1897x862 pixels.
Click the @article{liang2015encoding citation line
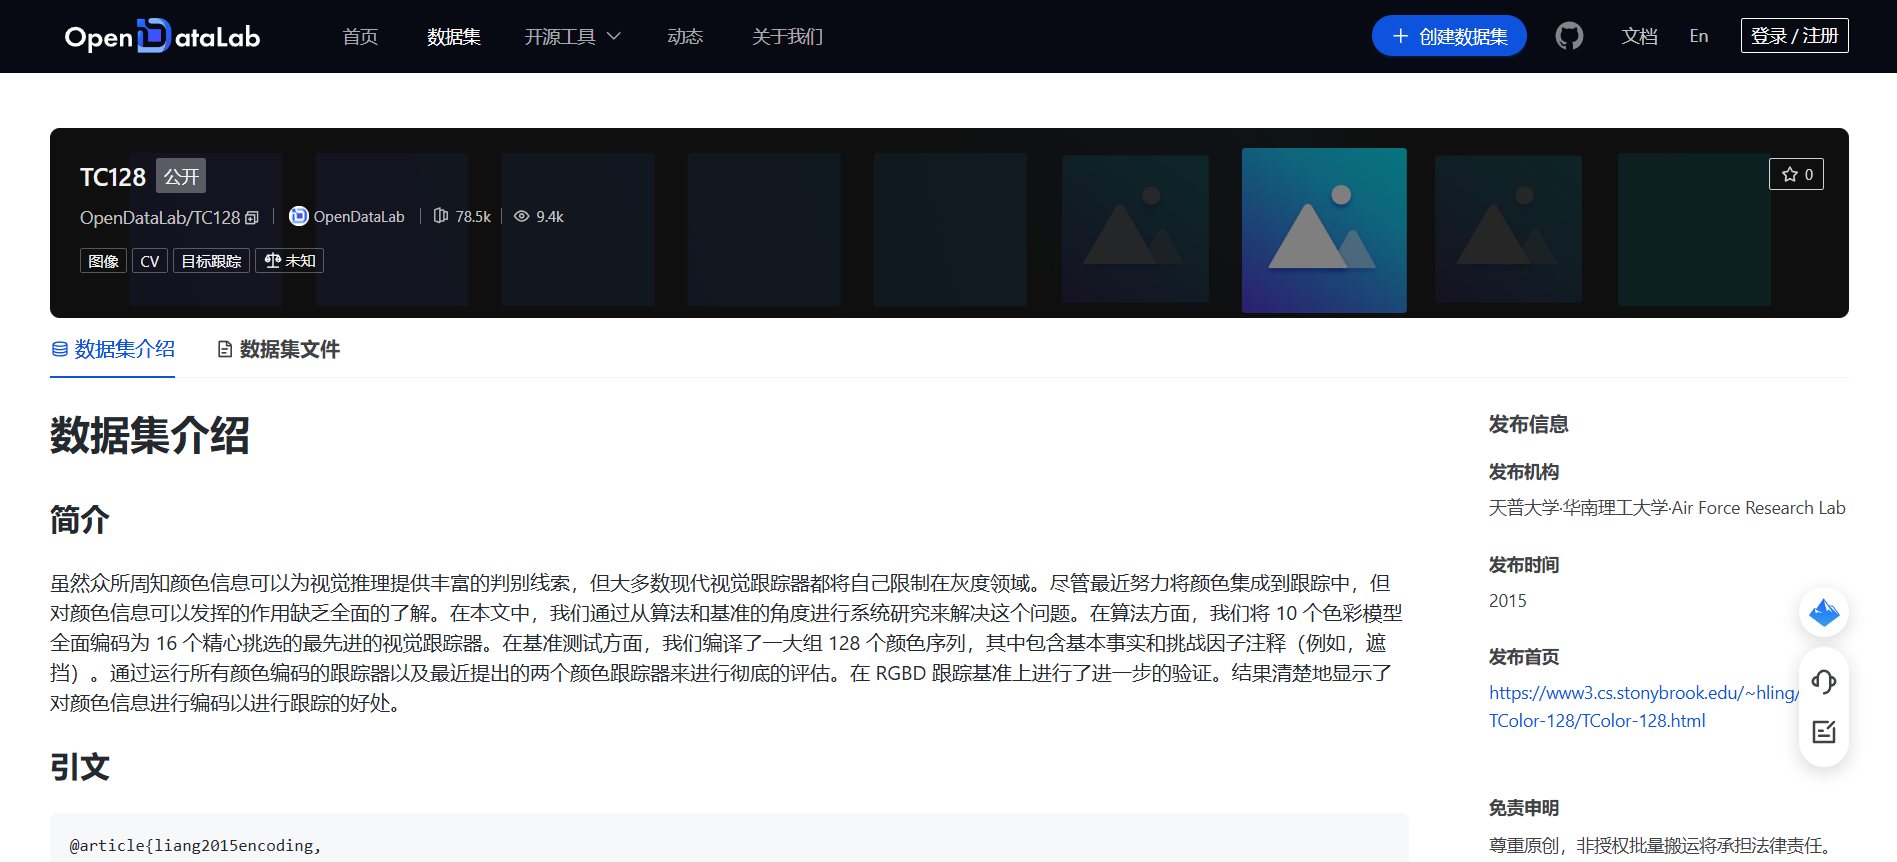(196, 846)
